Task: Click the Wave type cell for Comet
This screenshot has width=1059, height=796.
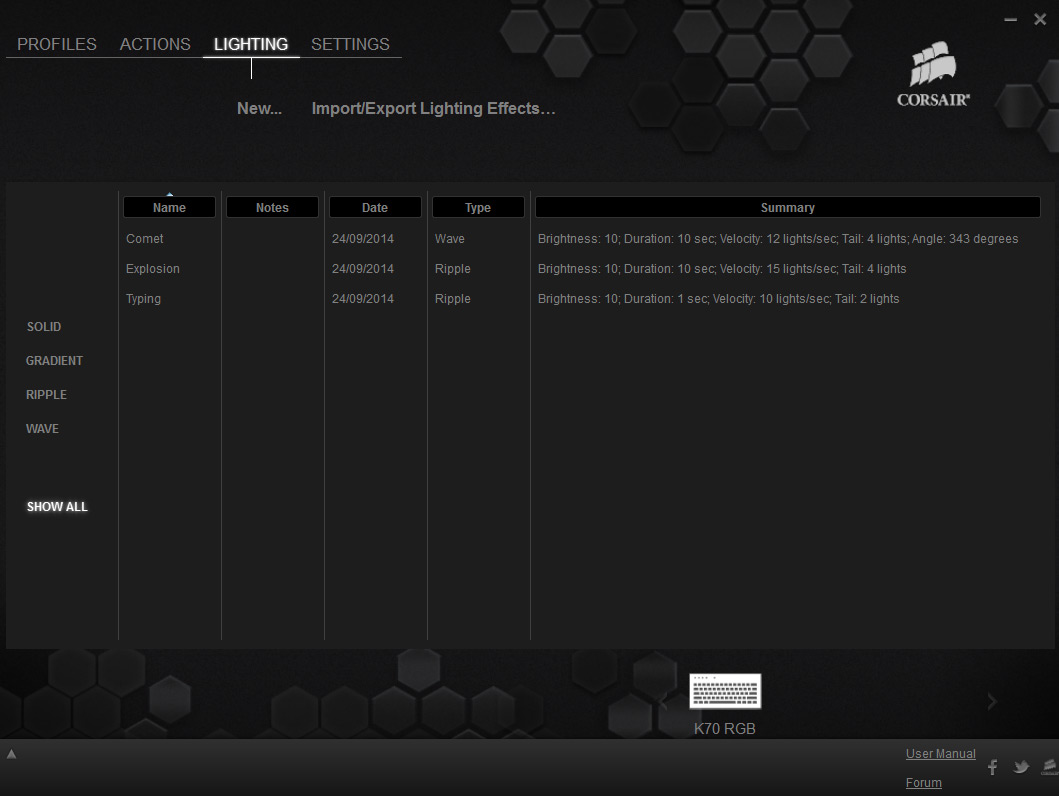Action: pos(450,239)
